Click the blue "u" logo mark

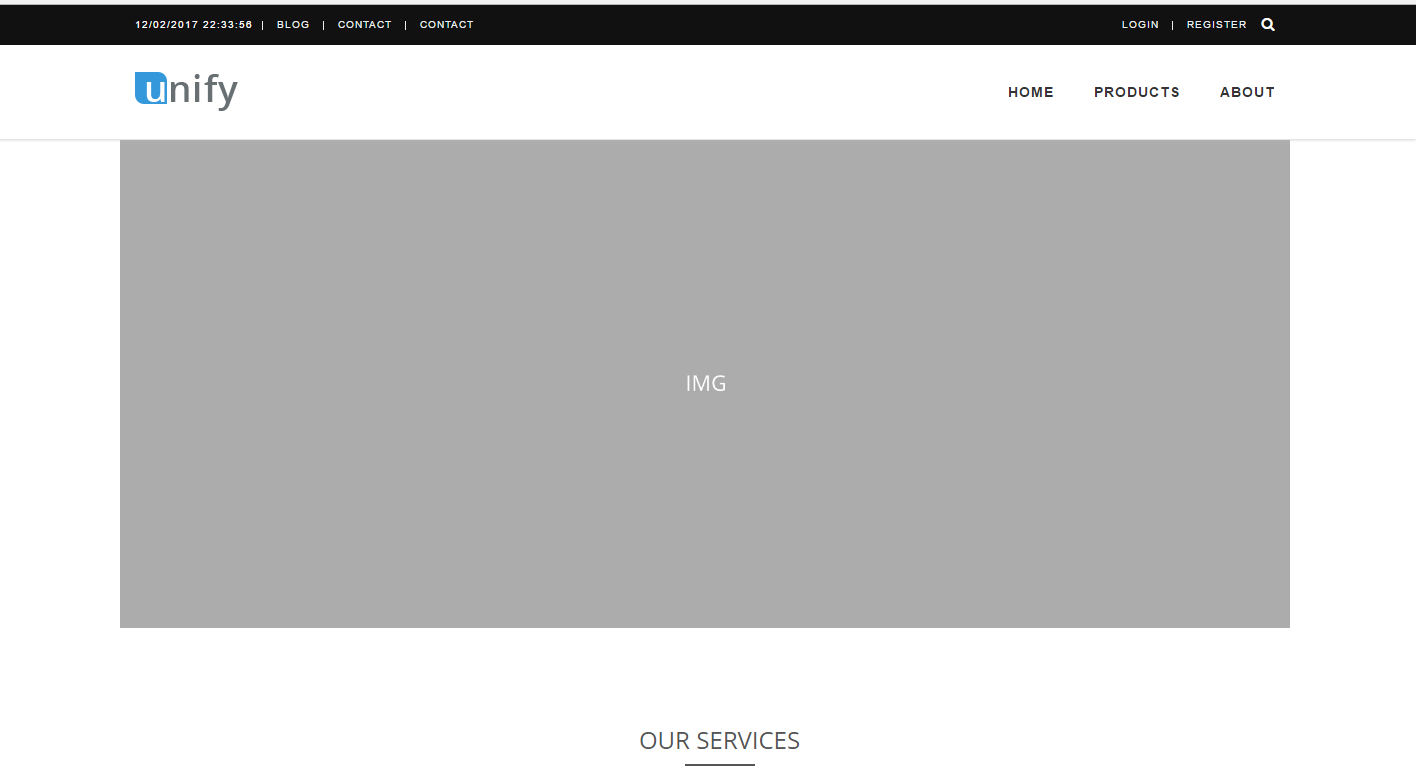click(x=151, y=89)
